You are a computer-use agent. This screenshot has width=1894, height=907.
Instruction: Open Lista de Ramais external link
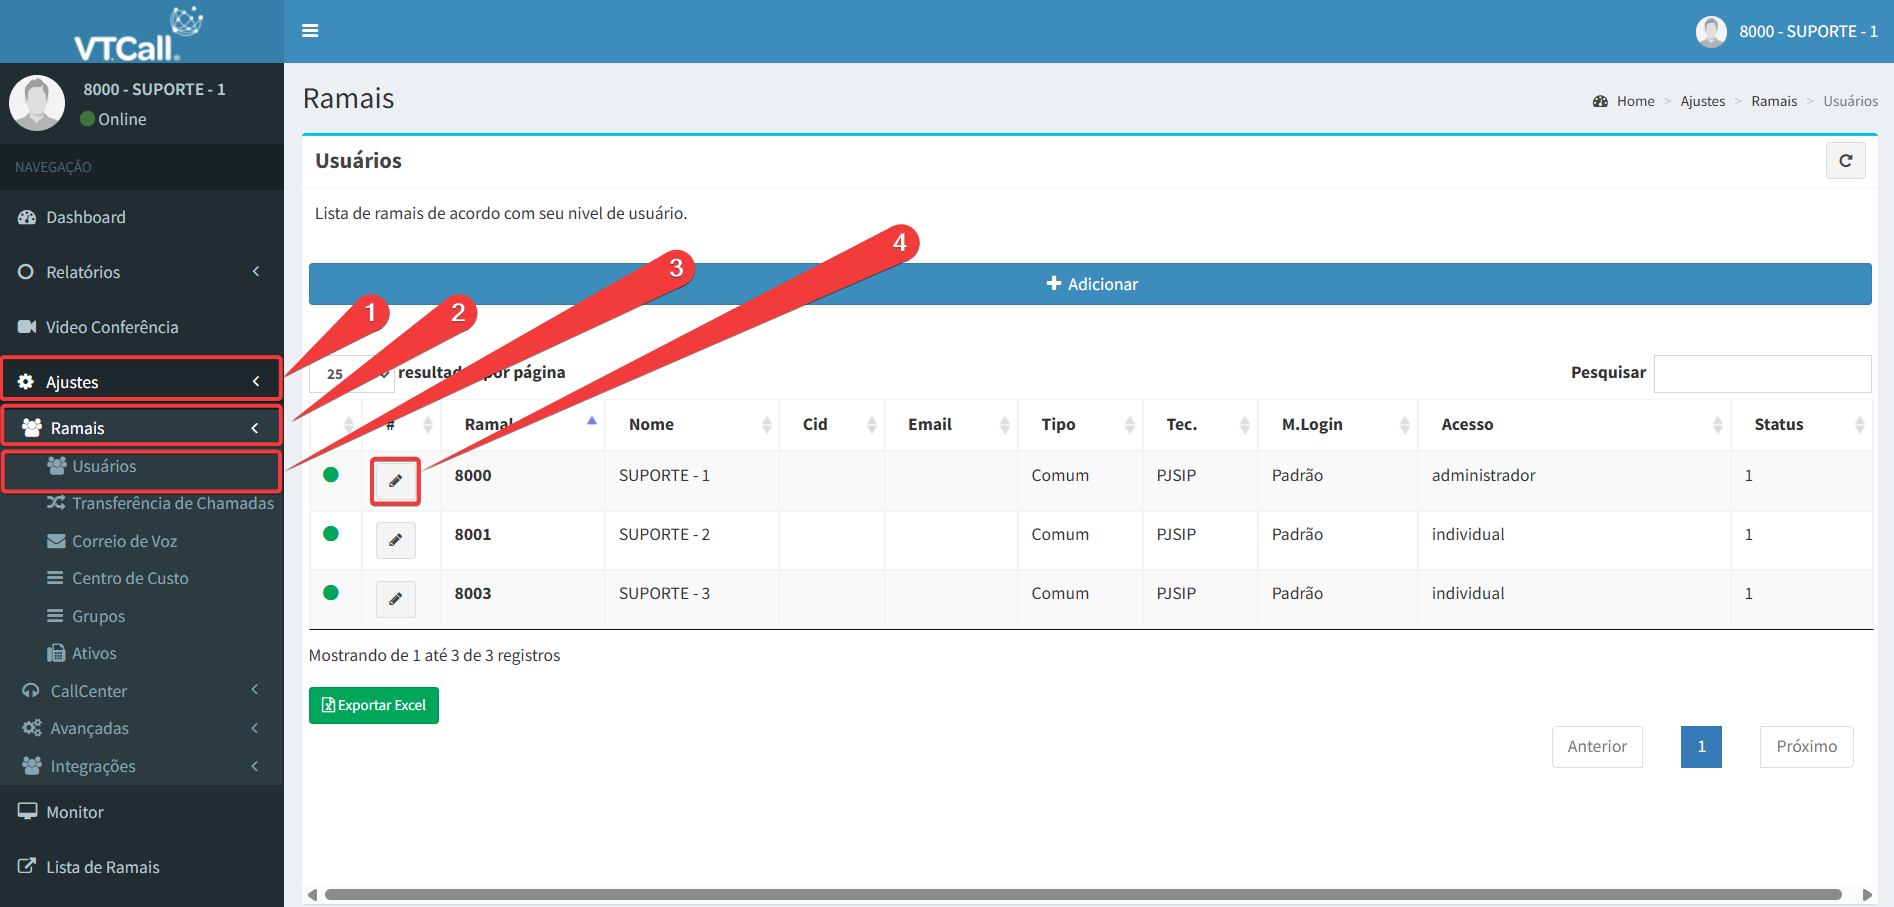102,867
